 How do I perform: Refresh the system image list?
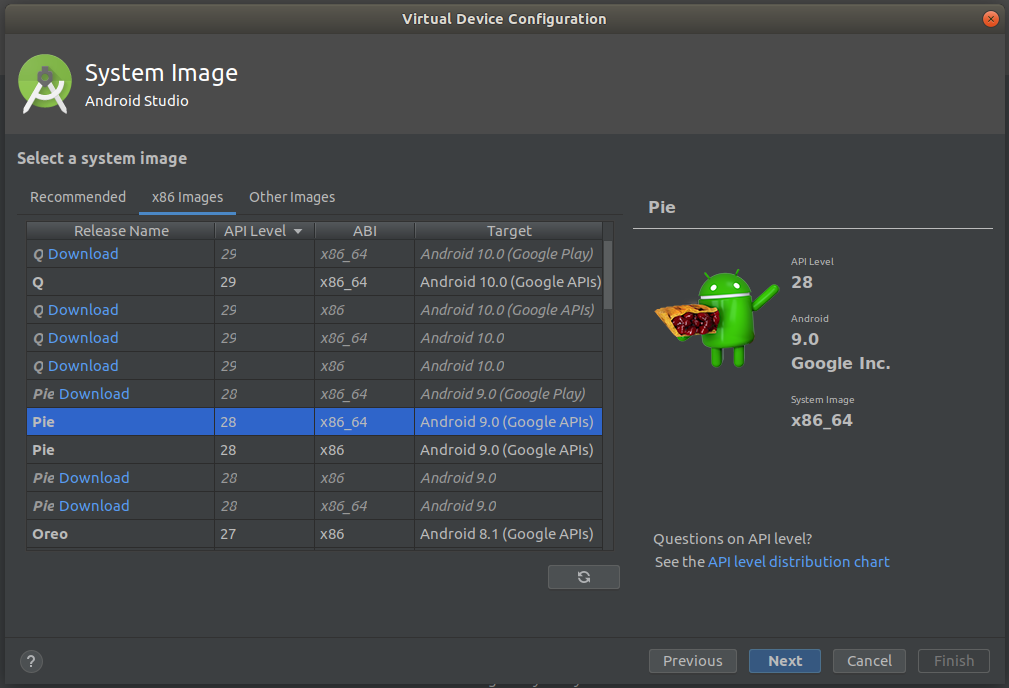[583, 576]
